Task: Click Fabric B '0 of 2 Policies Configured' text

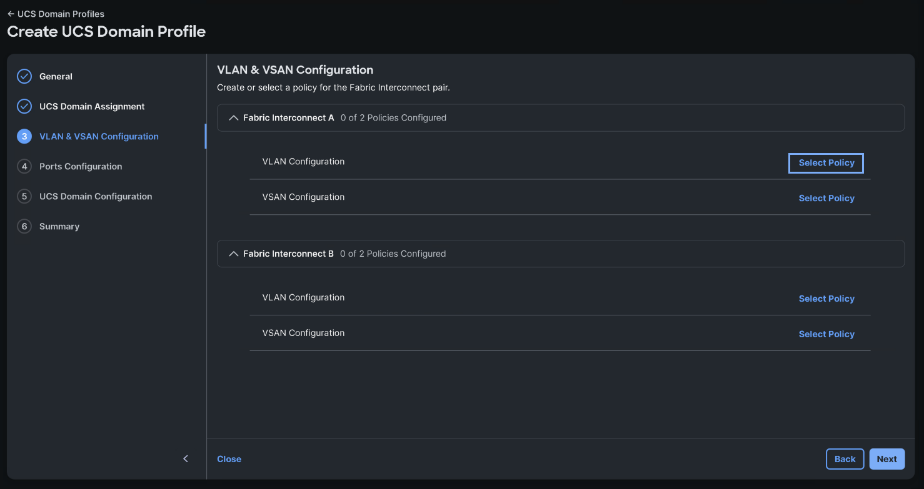Action: click(x=393, y=254)
